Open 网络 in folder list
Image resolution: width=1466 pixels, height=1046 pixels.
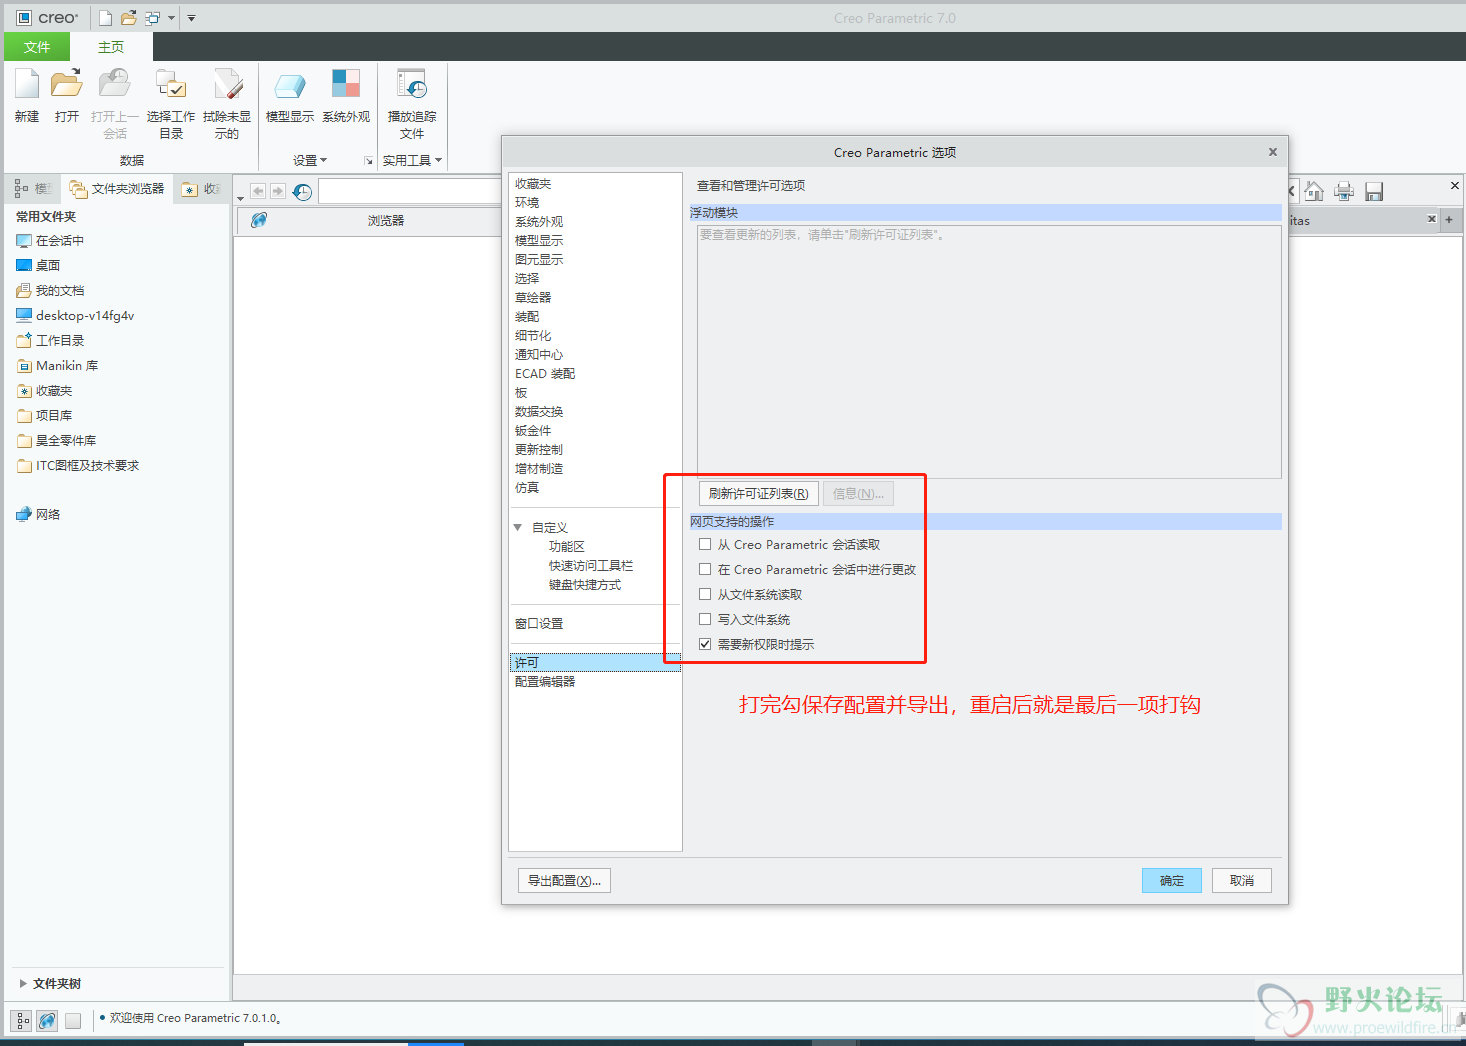click(38, 514)
